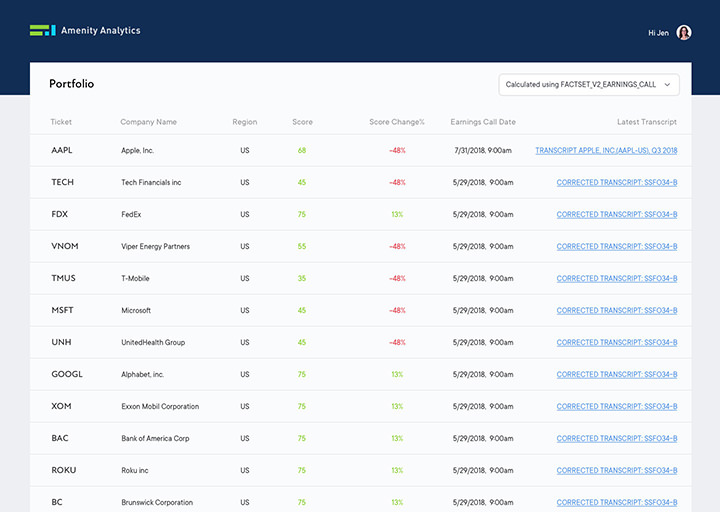The height and width of the screenshot is (512, 720).
Task: Open the corrected transcript link for XOM row
Action: tap(617, 406)
